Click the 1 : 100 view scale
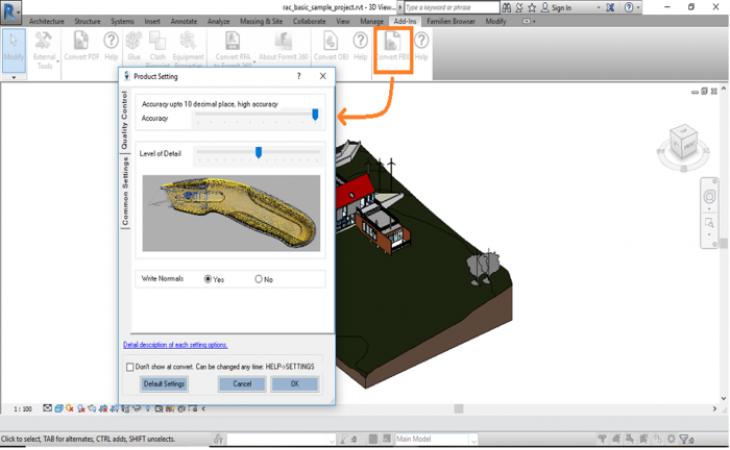The width and height of the screenshot is (730, 450). [22, 409]
